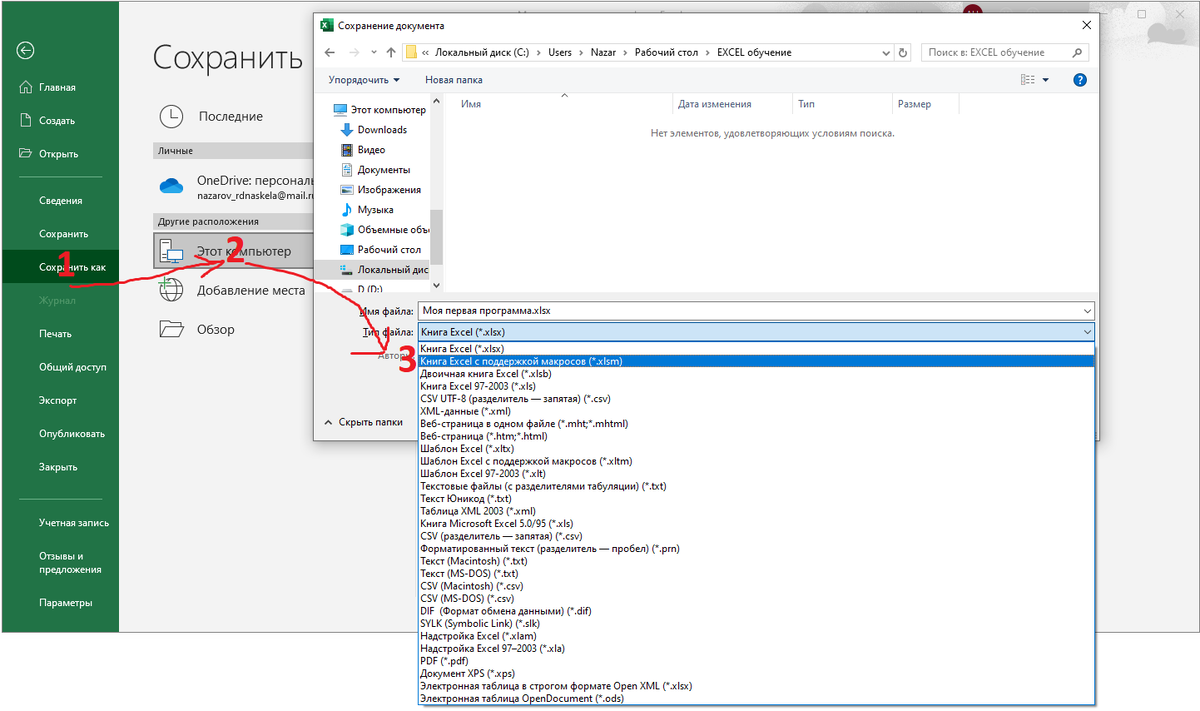Select Рабочий стол in the tree
Image resolution: width=1200 pixels, height=711 pixels.
(x=380, y=250)
